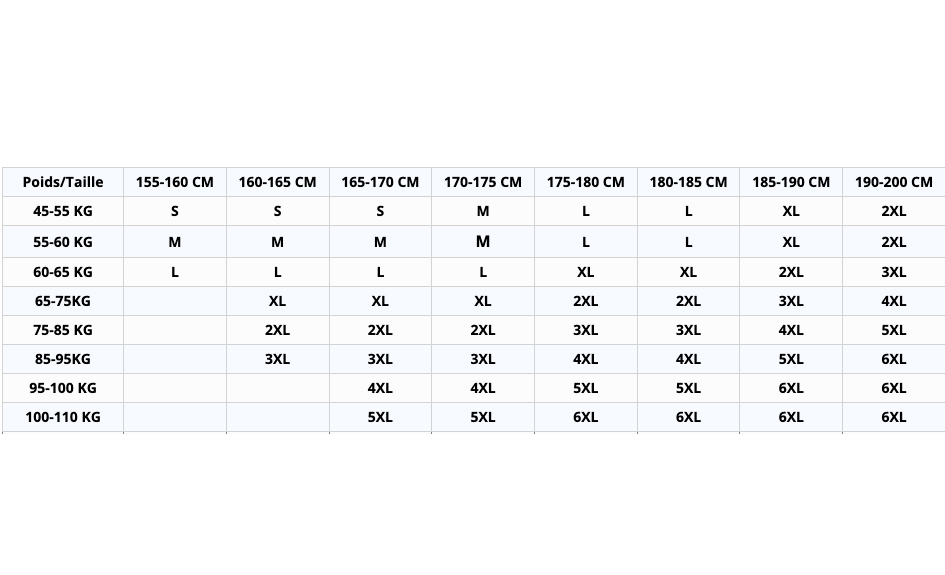Click the S cell under 155-160 CM
945x575 pixels.
coord(175,211)
